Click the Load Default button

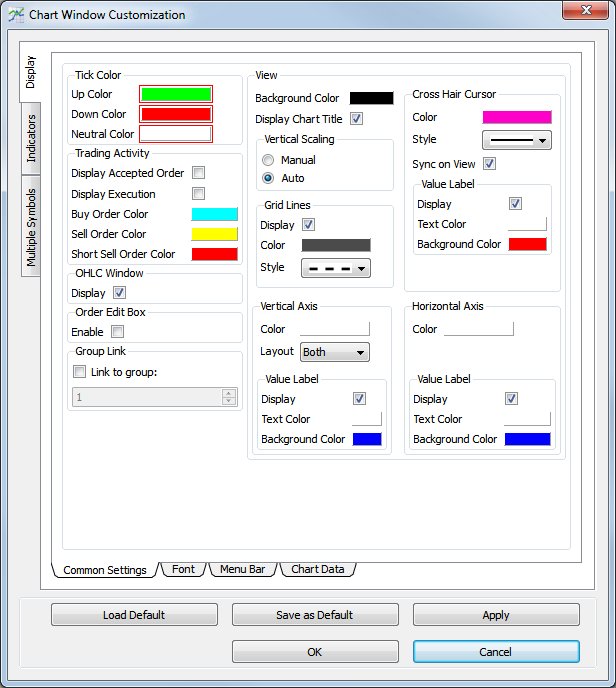[x=134, y=615]
